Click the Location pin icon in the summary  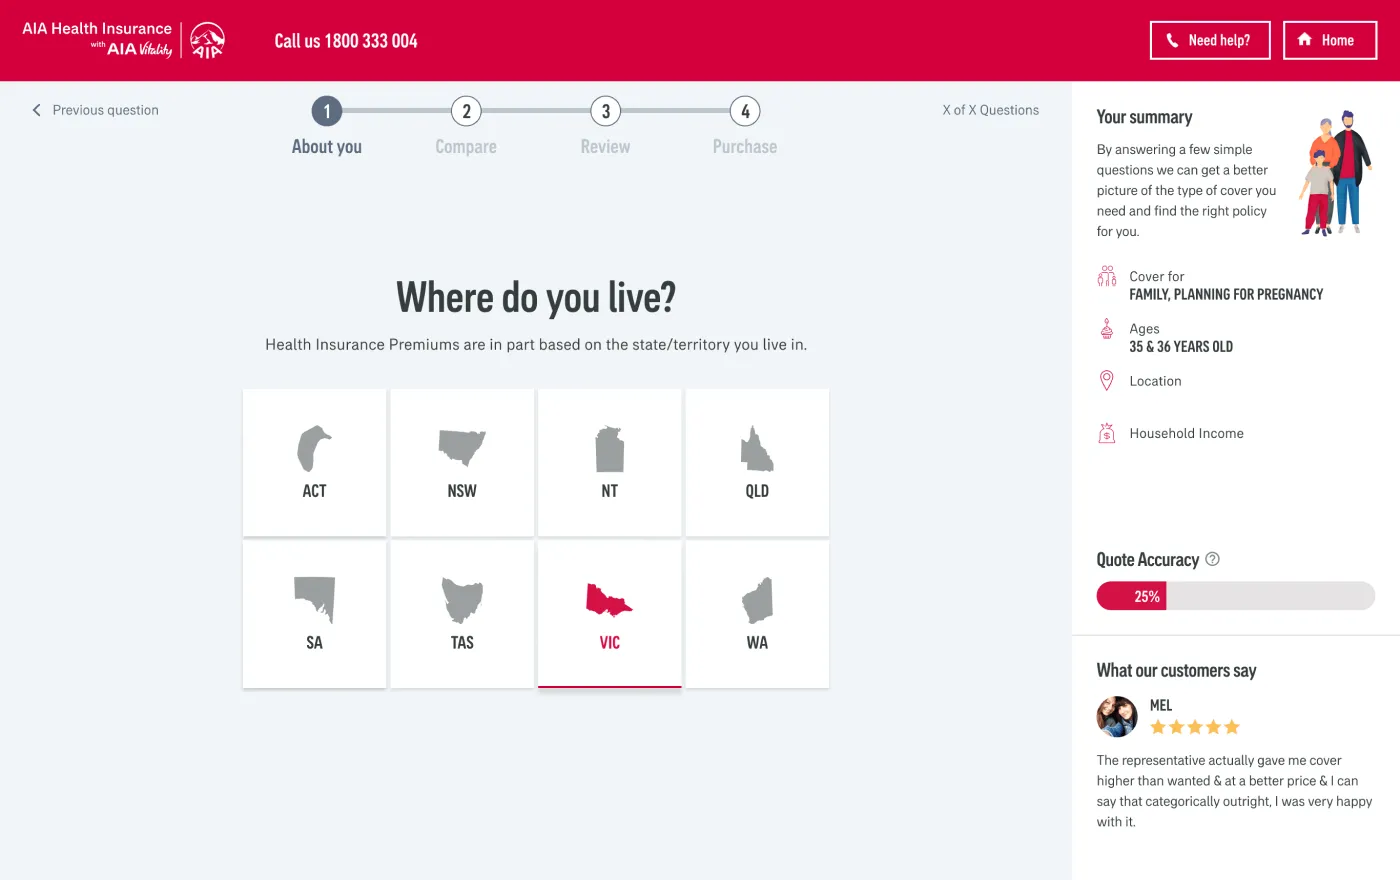tap(1106, 380)
